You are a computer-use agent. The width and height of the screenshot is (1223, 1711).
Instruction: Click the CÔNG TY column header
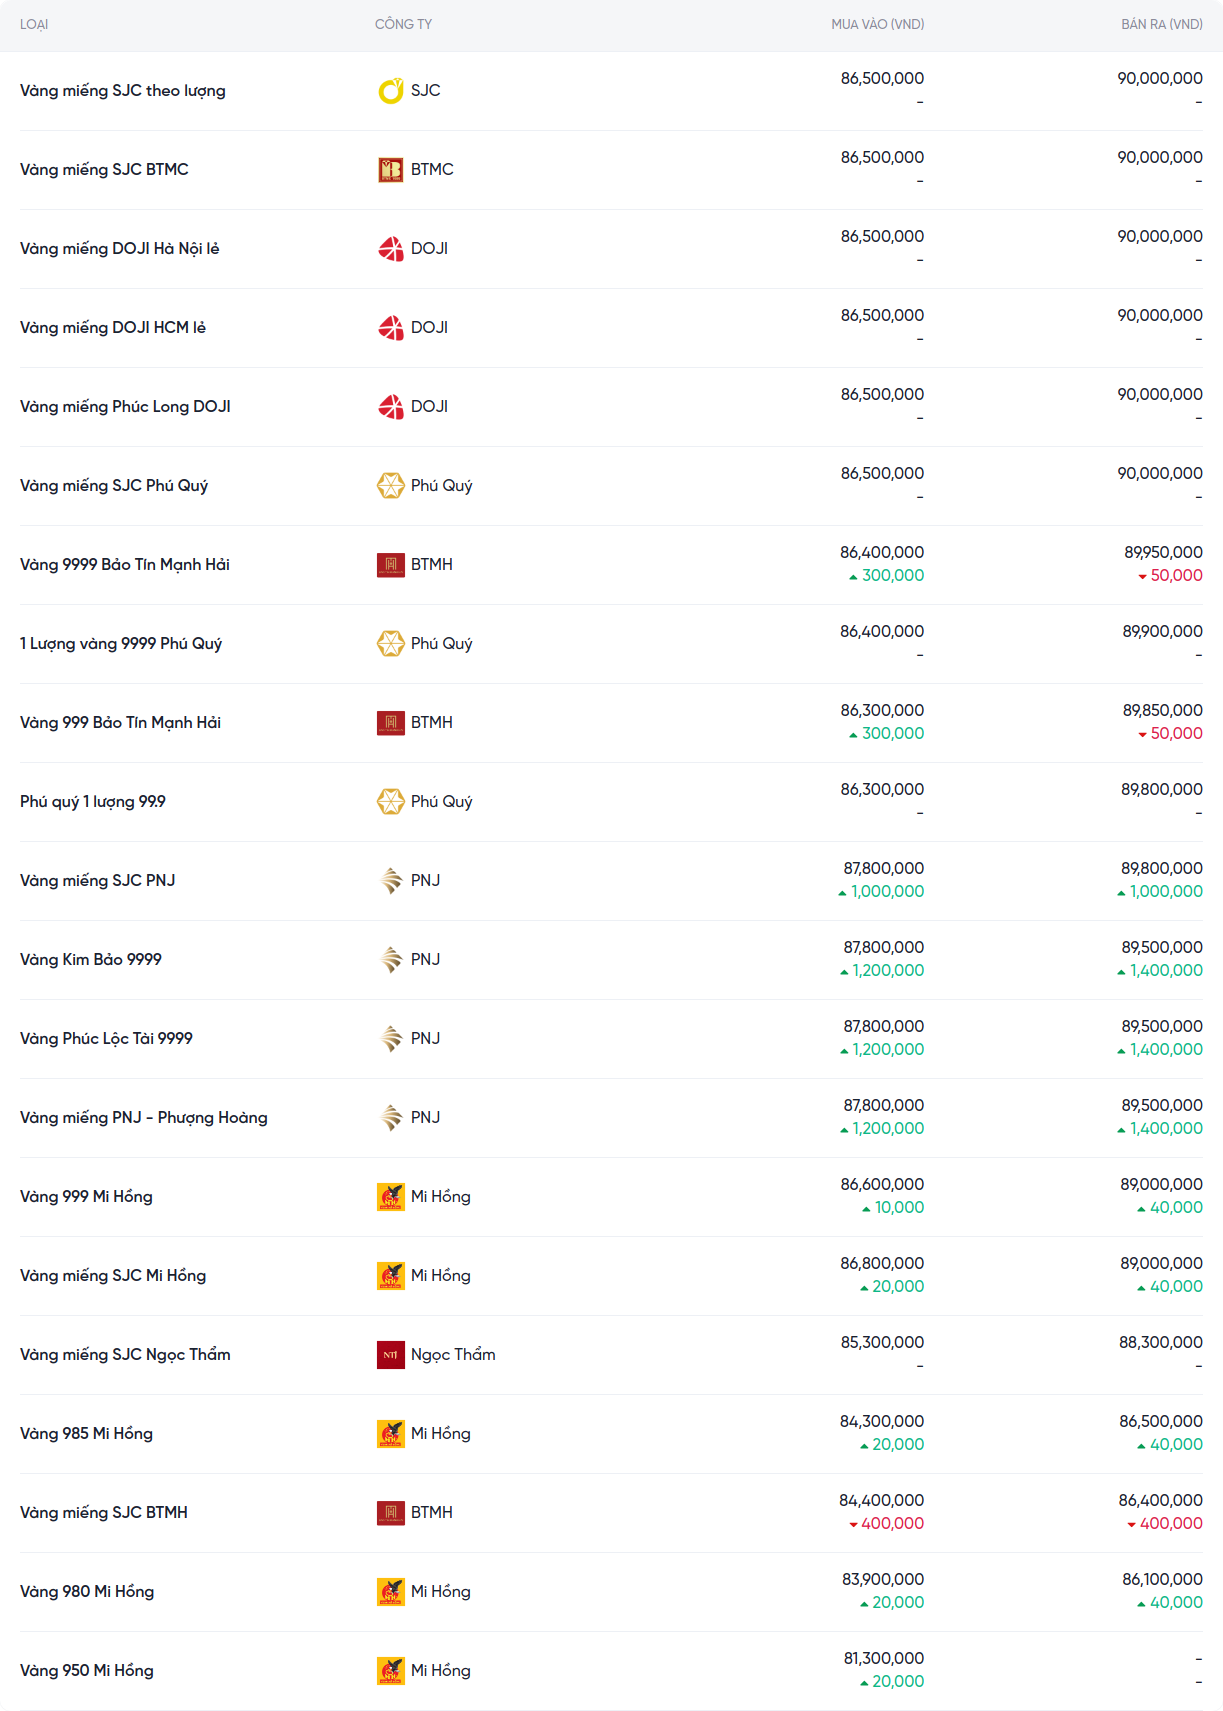(403, 24)
